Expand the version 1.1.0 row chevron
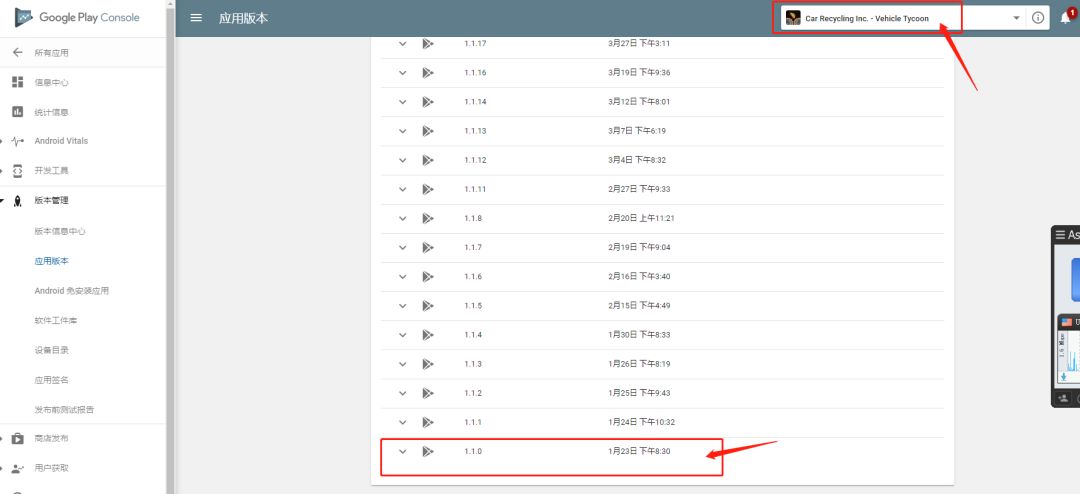The height and width of the screenshot is (494, 1080). pos(403,452)
